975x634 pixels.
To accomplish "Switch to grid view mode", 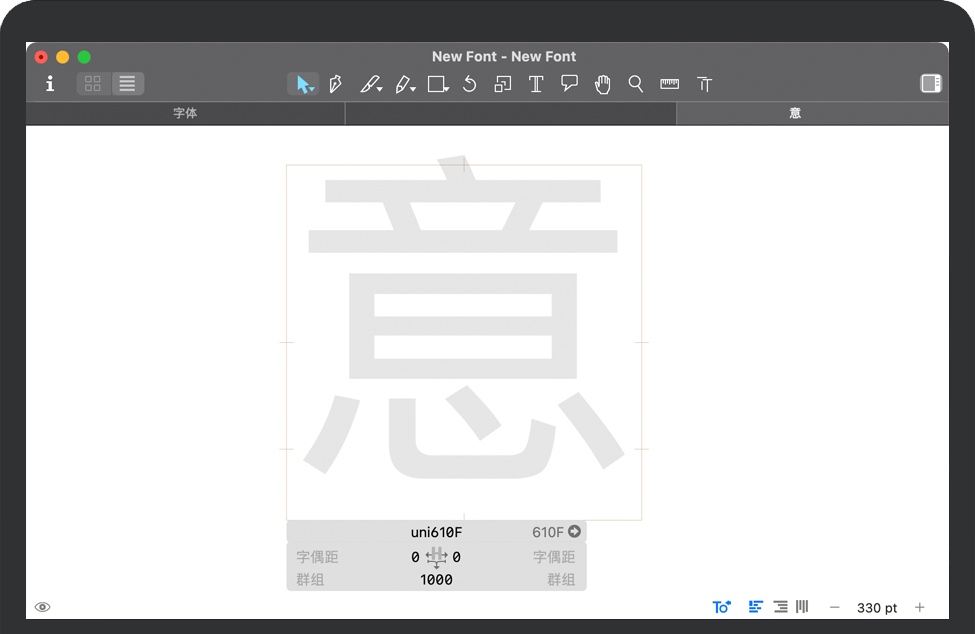I will point(93,84).
